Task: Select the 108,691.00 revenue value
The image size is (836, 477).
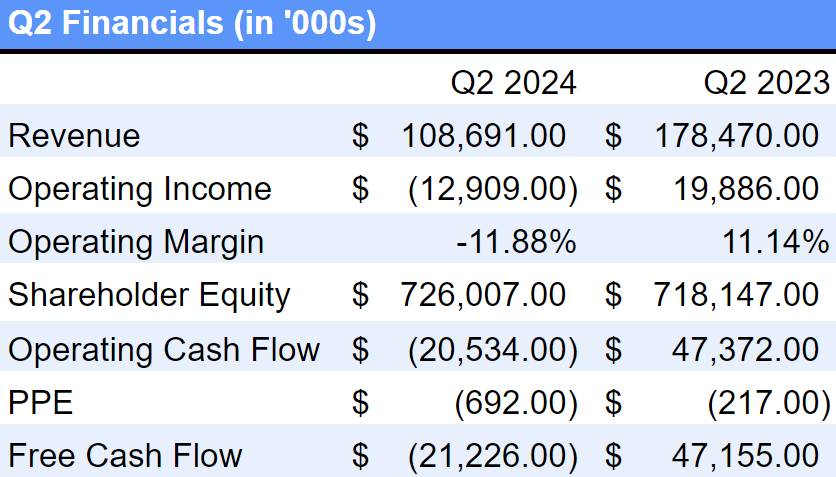Action: pos(483,135)
